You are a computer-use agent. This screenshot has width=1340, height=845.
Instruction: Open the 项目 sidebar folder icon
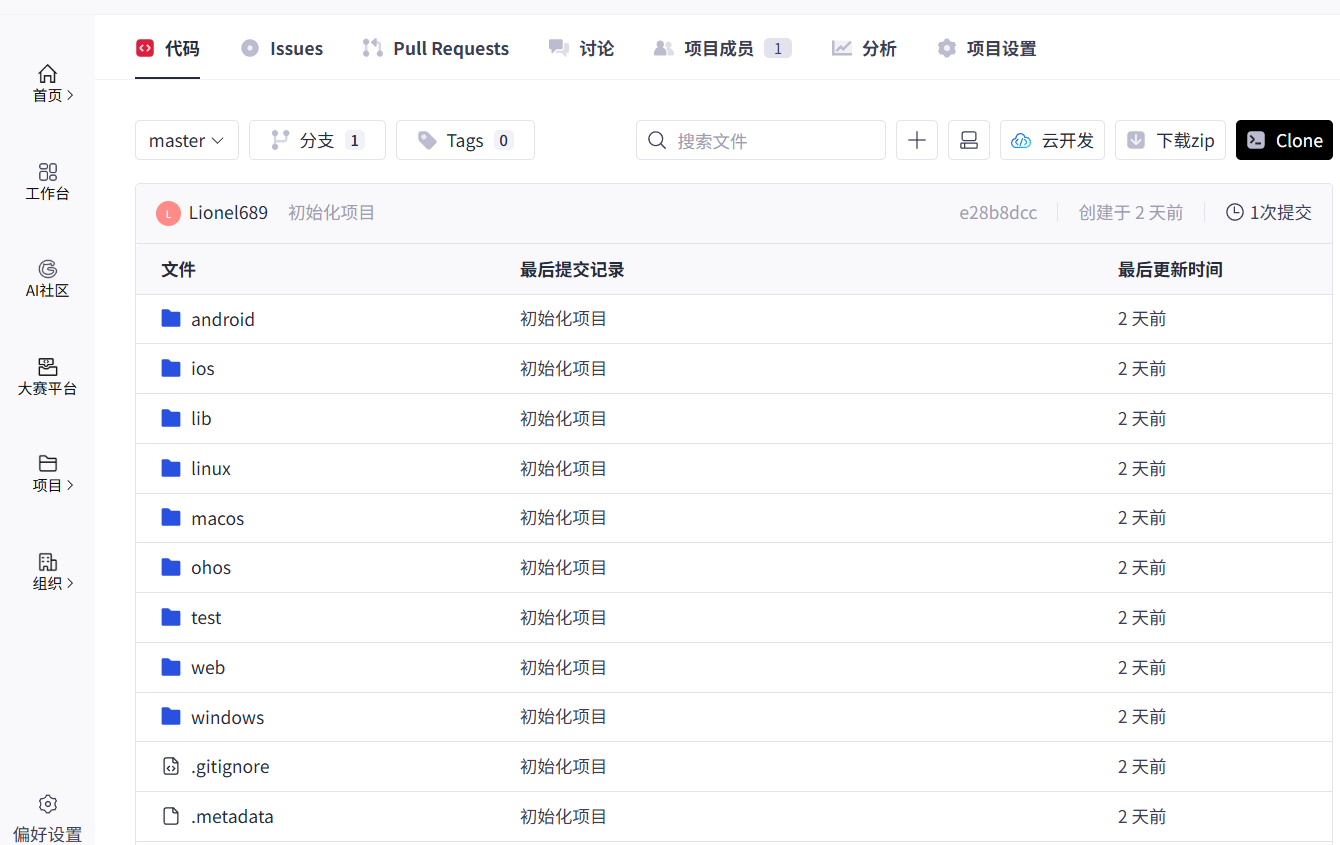(x=47, y=463)
